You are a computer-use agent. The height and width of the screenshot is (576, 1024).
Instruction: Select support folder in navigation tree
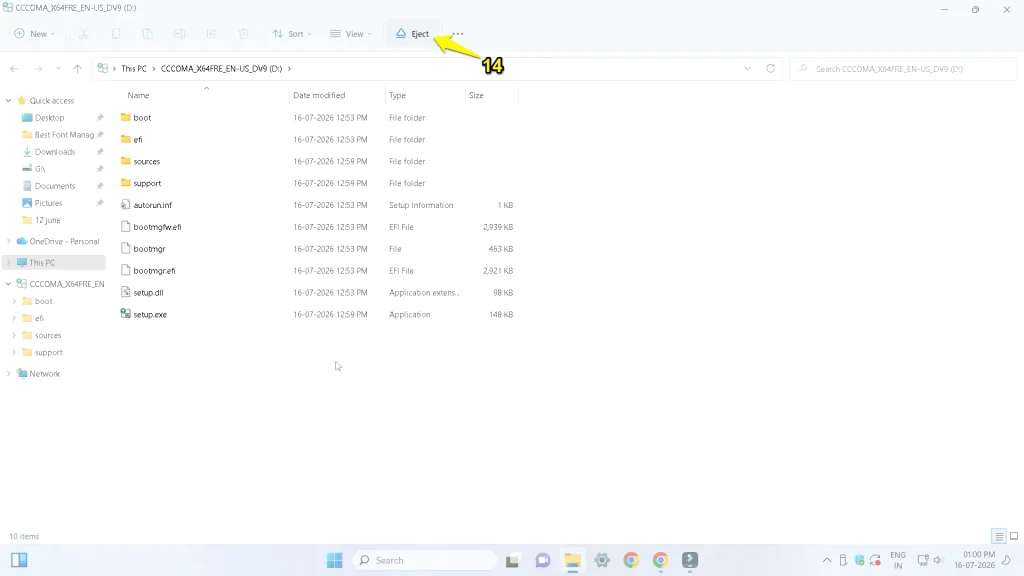48,353
